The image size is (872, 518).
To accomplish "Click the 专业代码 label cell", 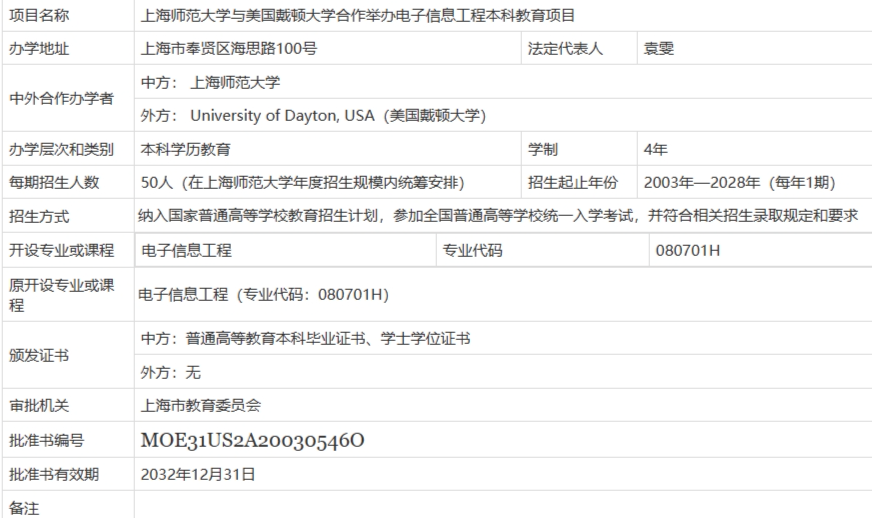I will [472, 251].
